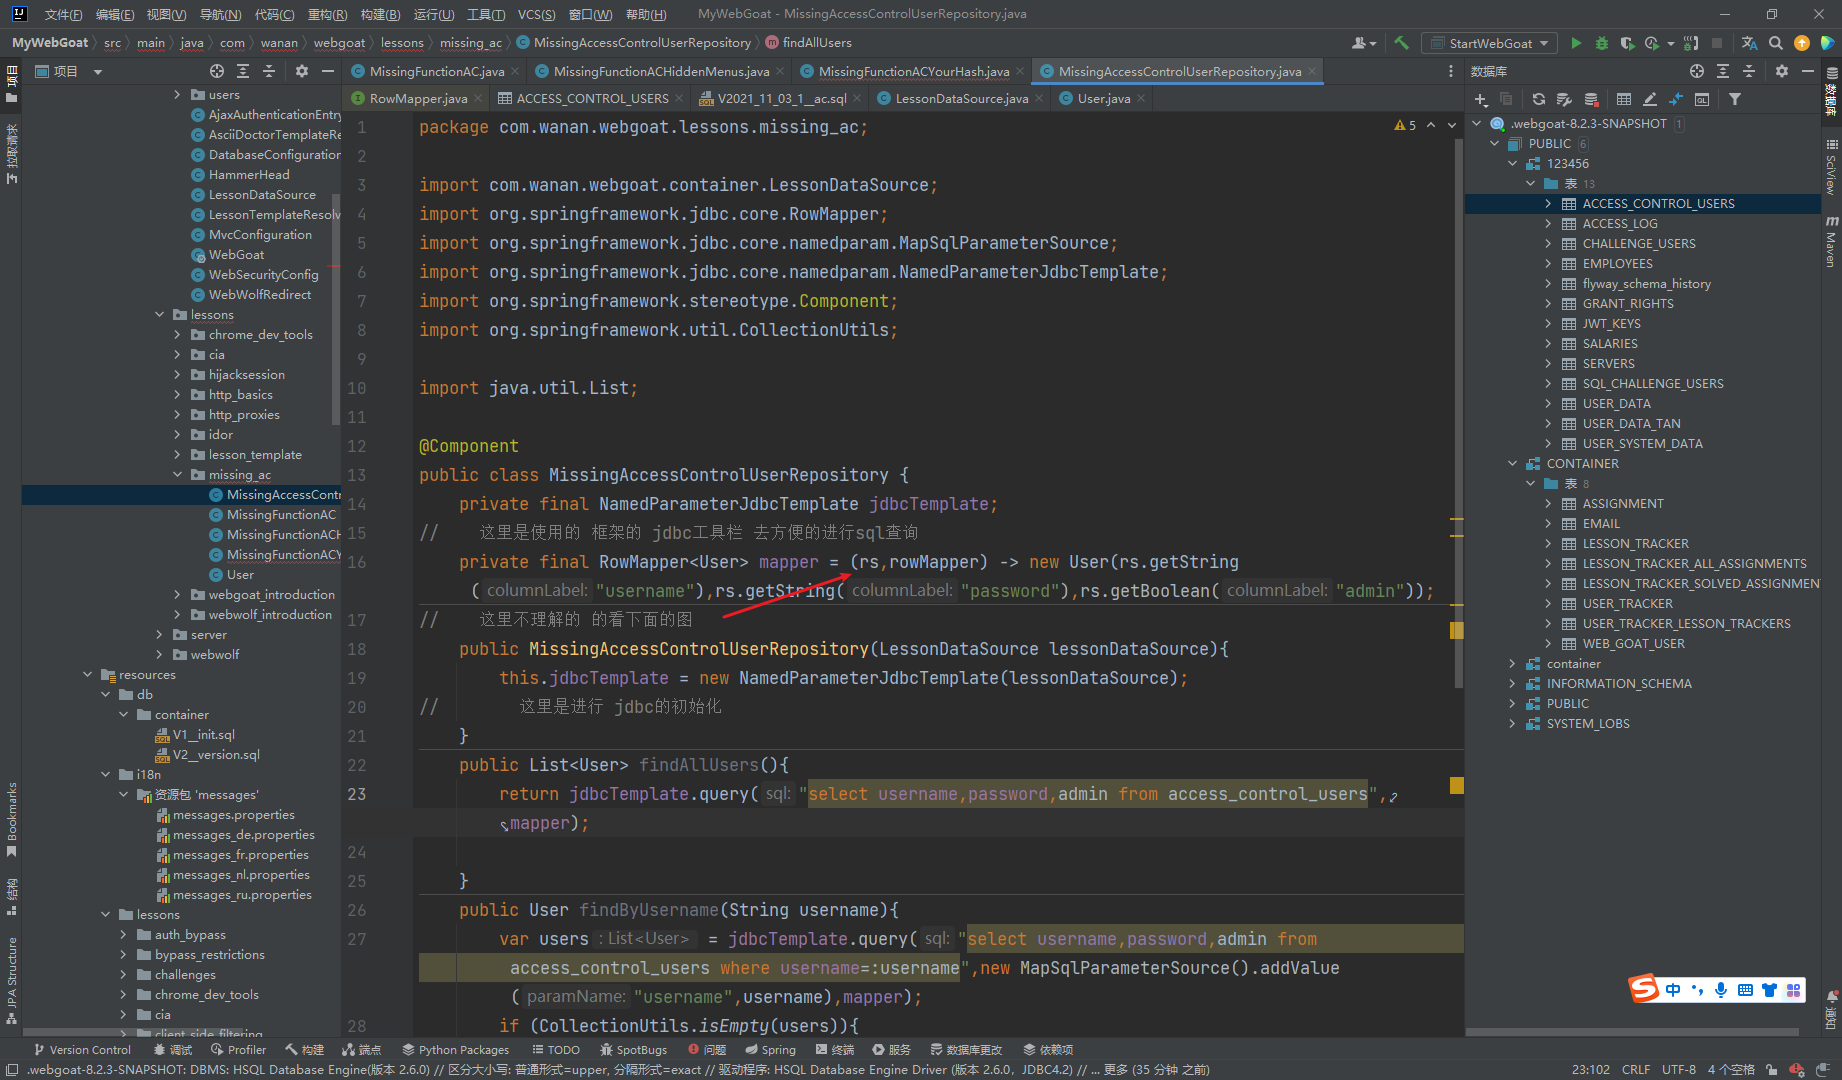Click the stop process square icon
This screenshot has height=1080, width=1842.
(x=1717, y=43)
